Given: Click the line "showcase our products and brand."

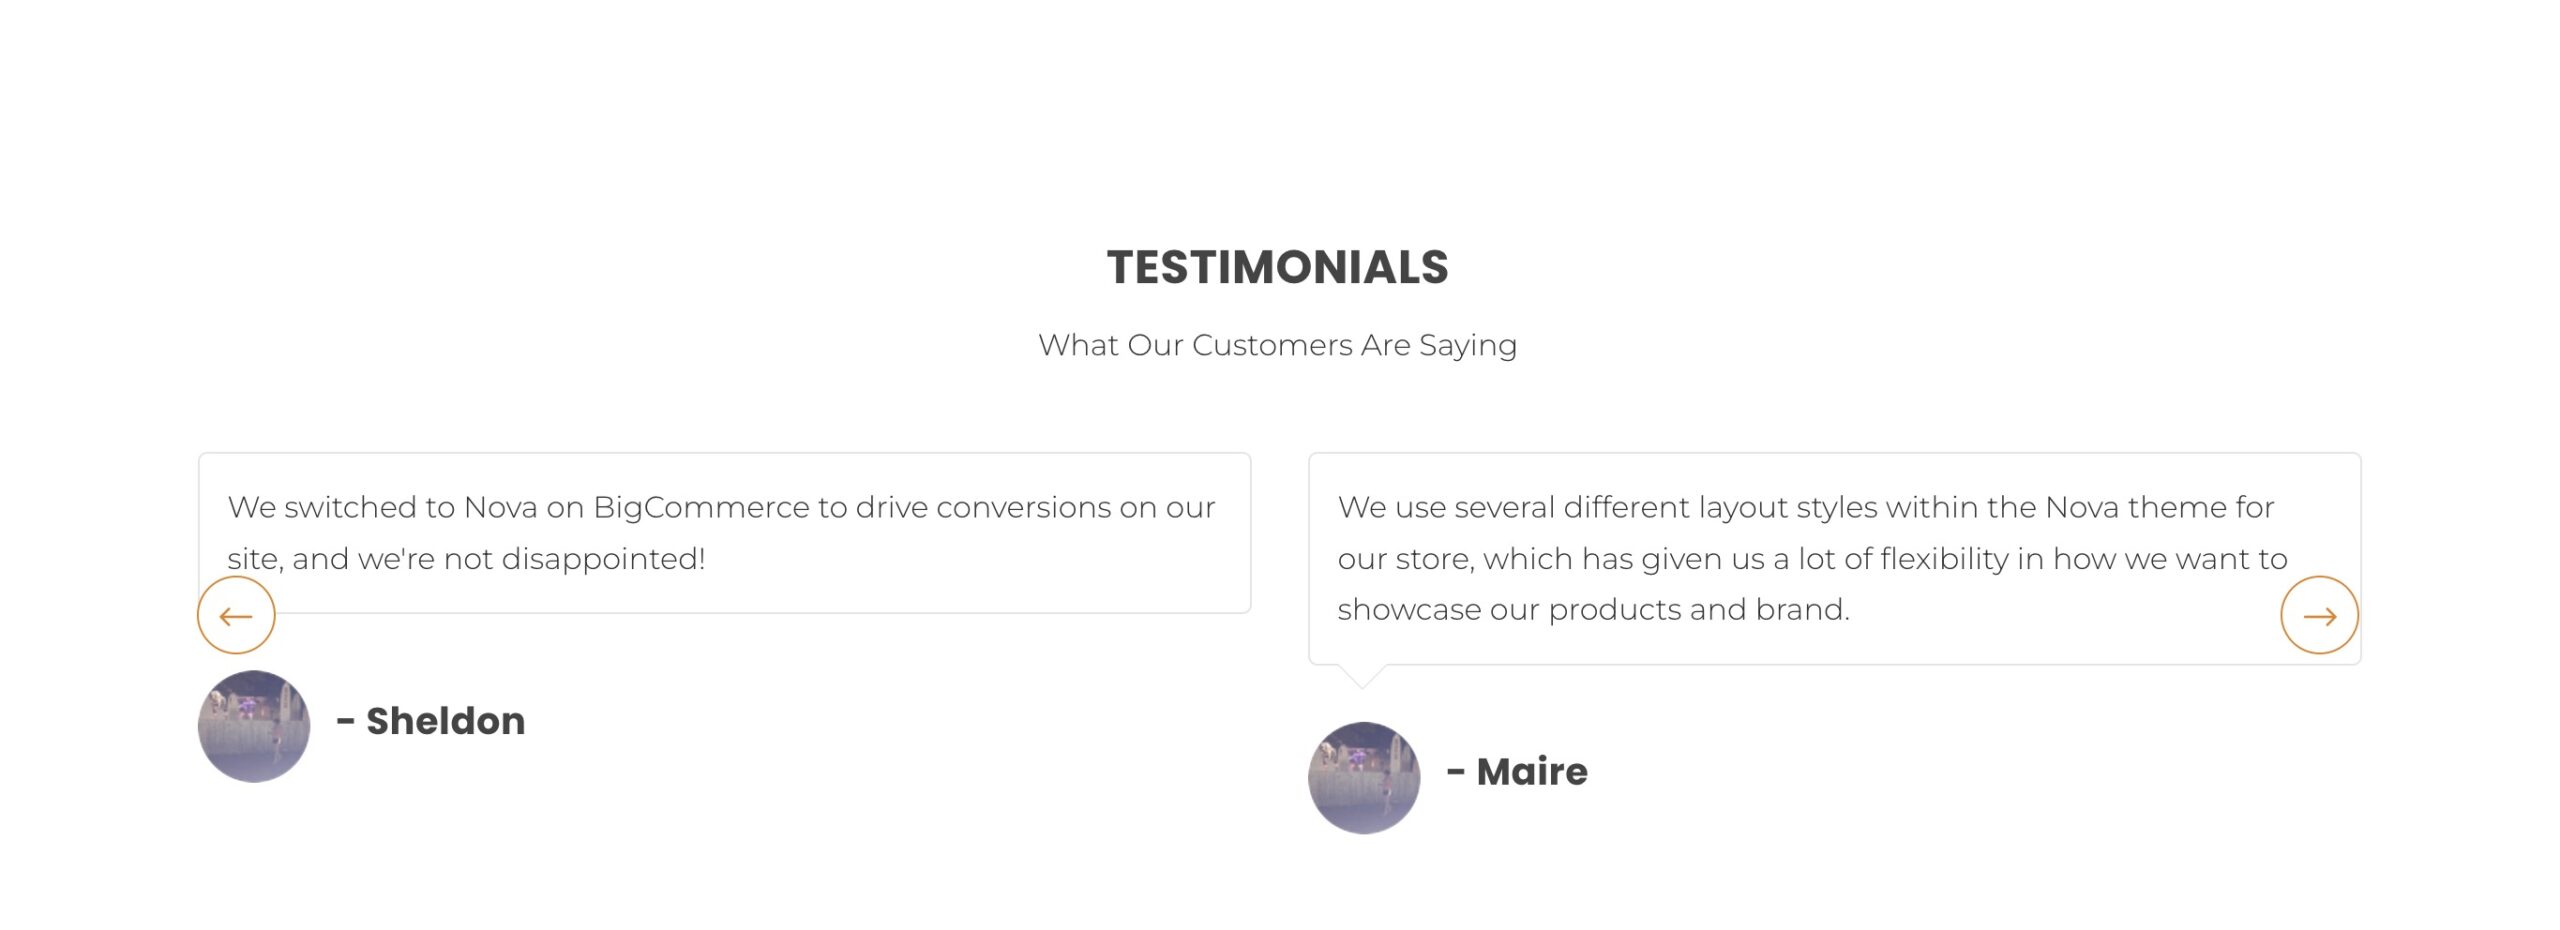Looking at the screenshot, I should pos(1593,609).
